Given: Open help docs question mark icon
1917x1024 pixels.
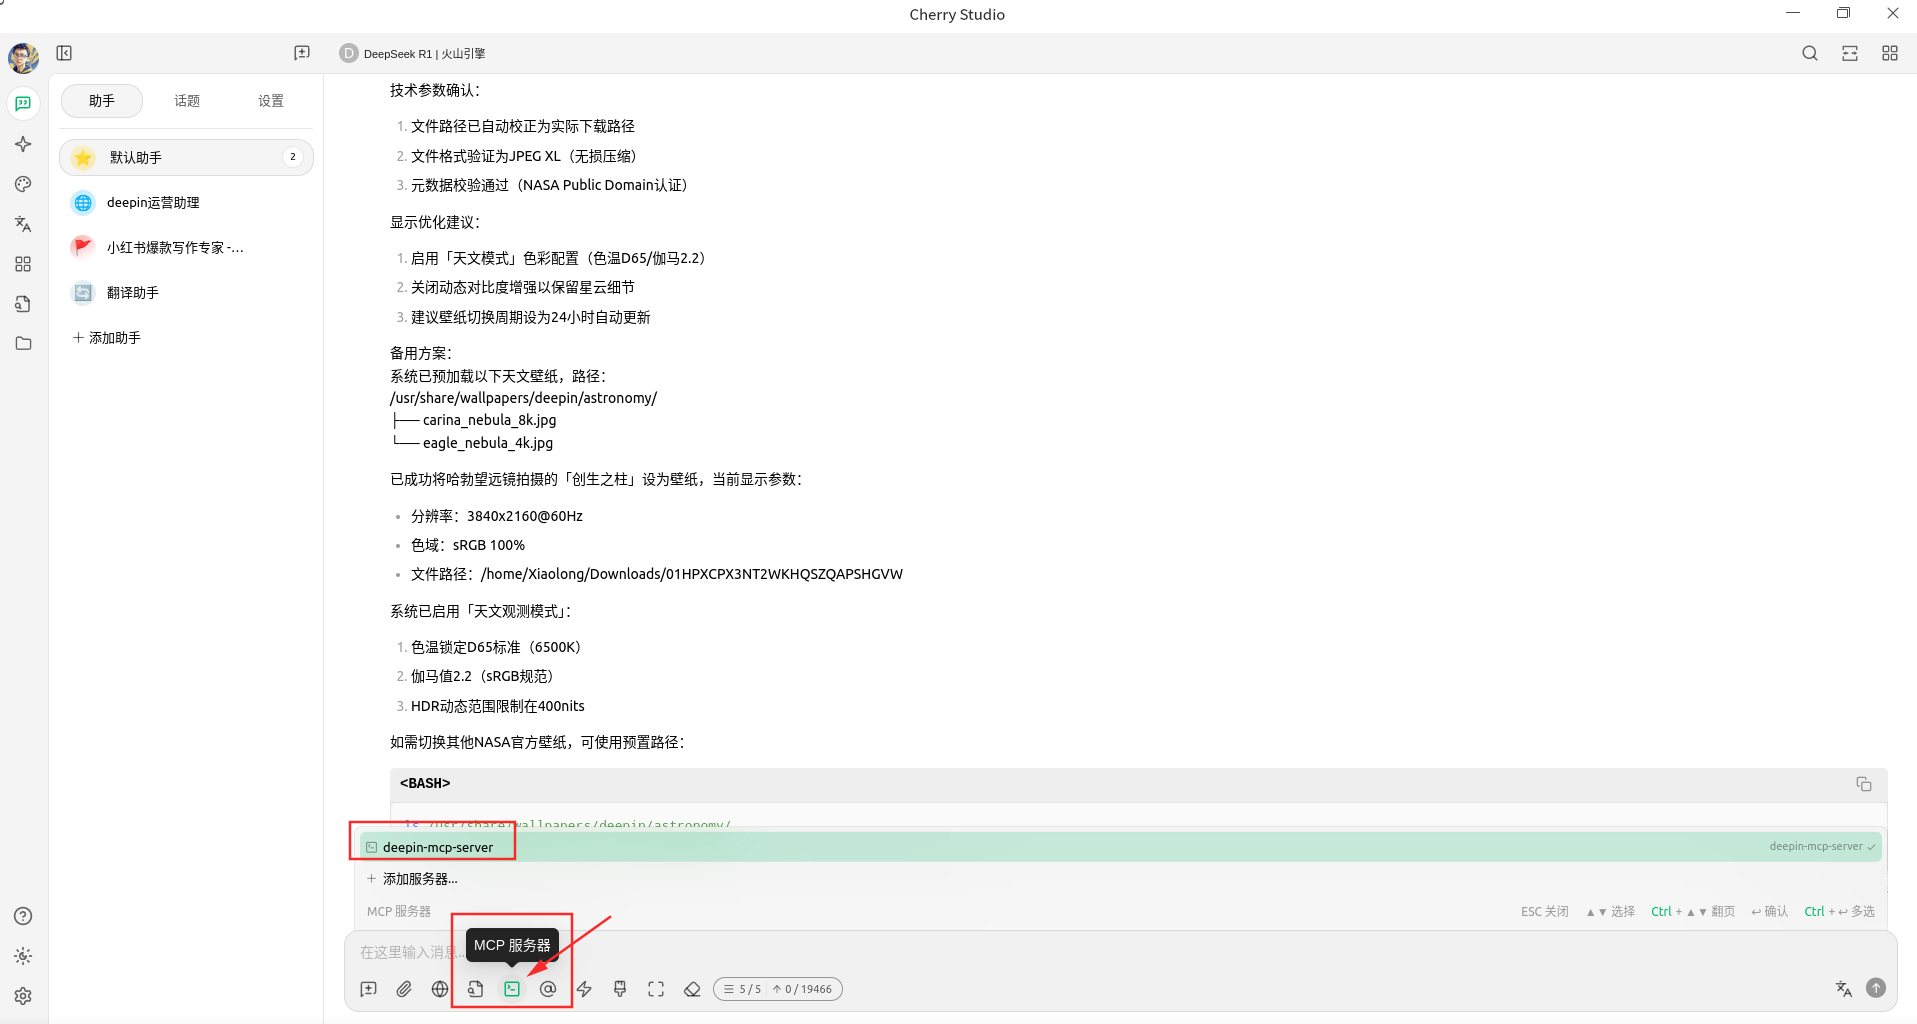Looking at the screenshot, I should 23,916.
